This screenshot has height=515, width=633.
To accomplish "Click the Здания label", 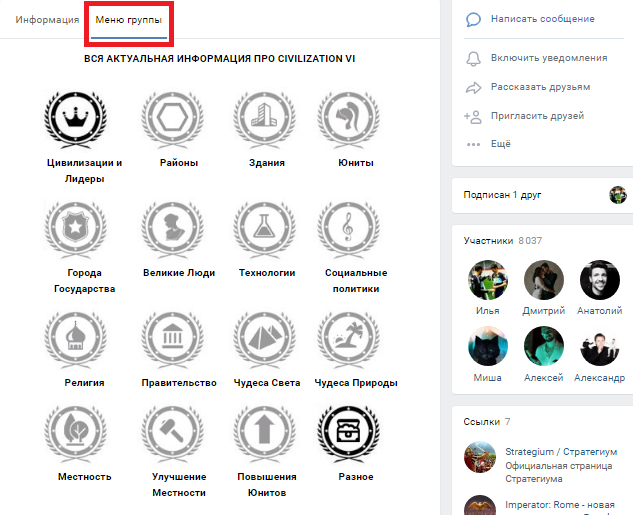I will click(x=267, y=163).
